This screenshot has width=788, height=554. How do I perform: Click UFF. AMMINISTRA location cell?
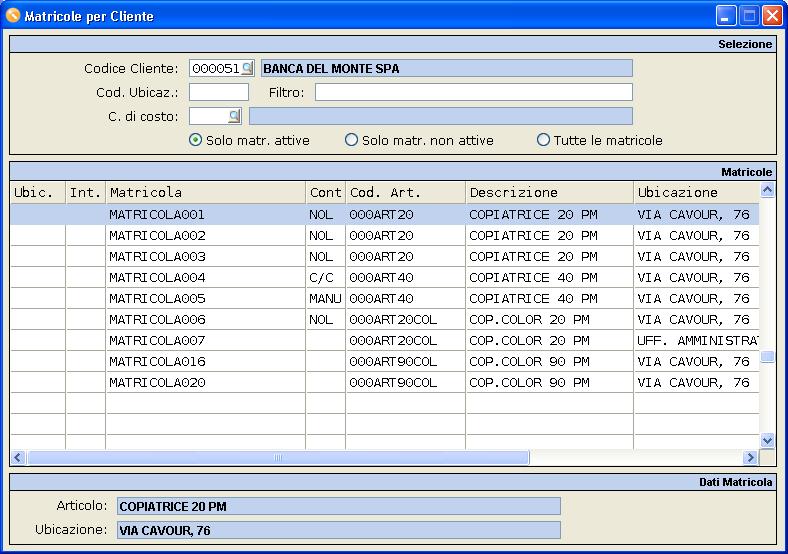coord(697,340)
